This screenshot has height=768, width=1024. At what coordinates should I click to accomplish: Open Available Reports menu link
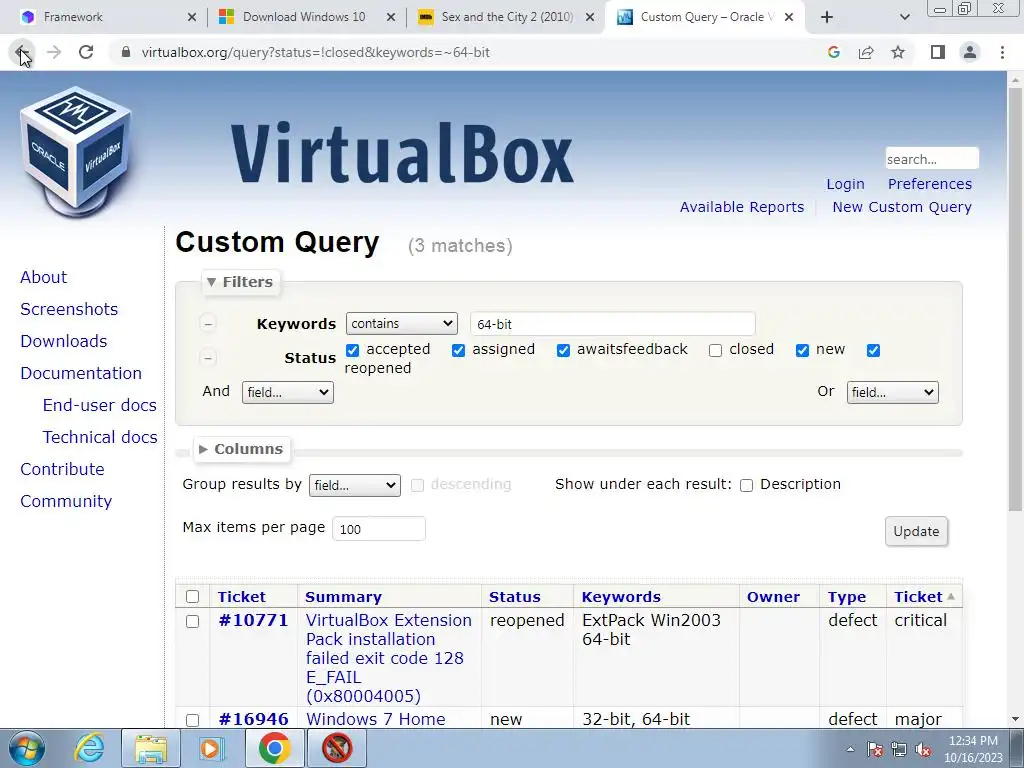click(742, 207)
